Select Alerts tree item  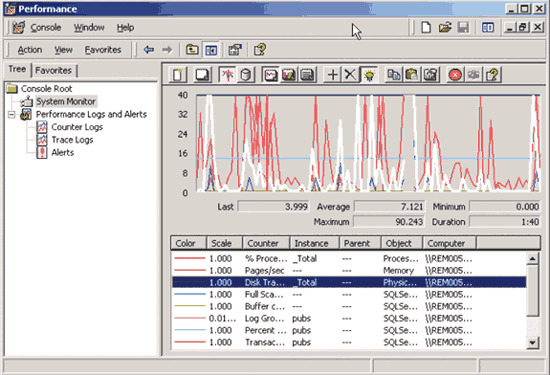(x=62, y=153)
